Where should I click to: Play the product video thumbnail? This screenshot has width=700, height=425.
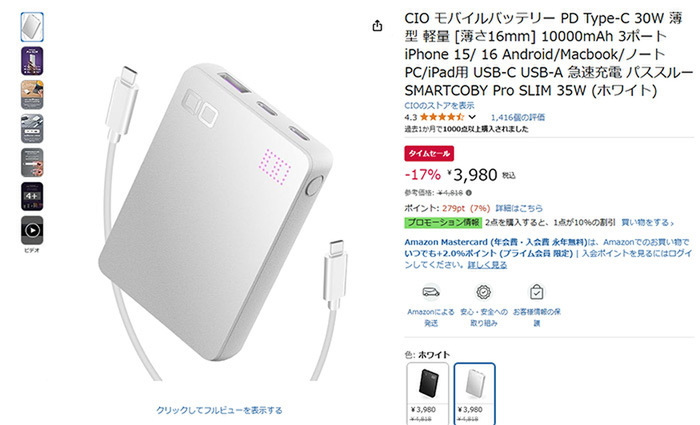tap(32, 230)
